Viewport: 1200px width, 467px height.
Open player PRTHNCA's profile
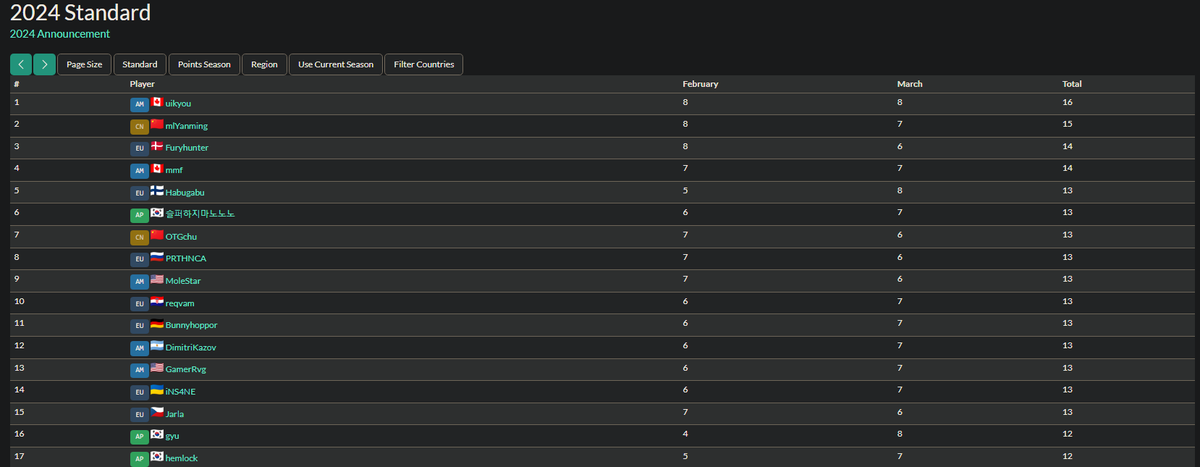(186, 258)
